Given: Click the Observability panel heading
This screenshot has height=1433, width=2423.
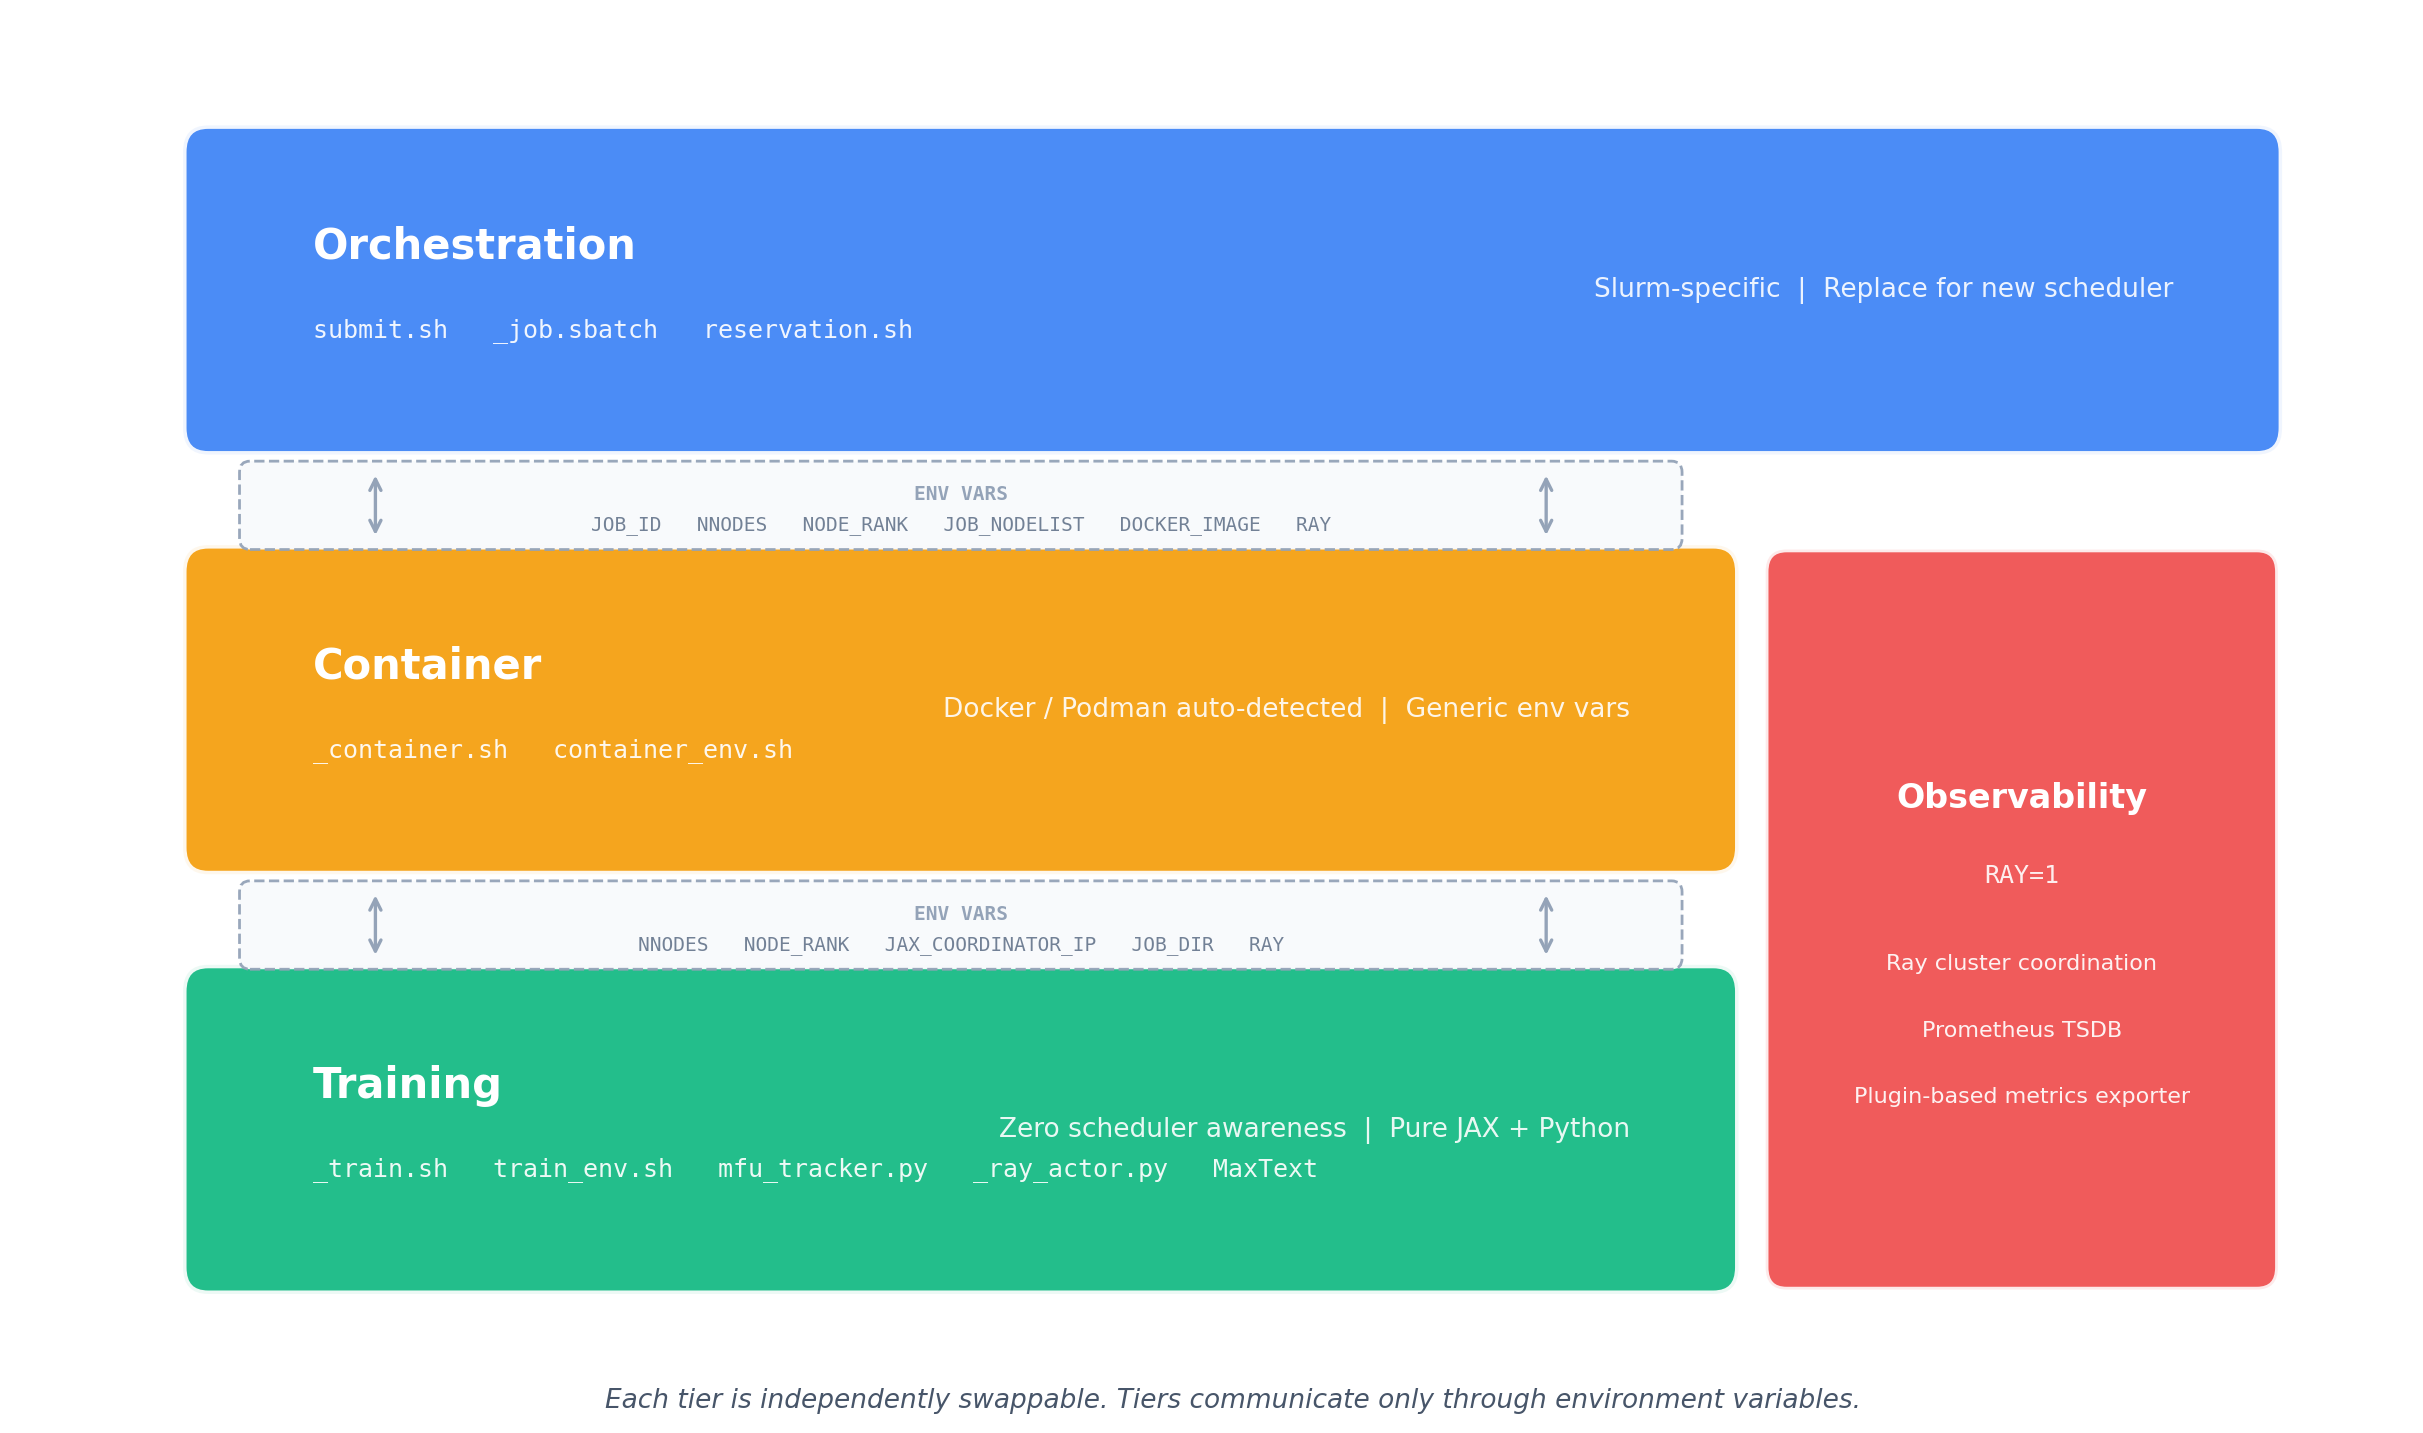Looking at the screenshot, I should [x=2021, y=797].
